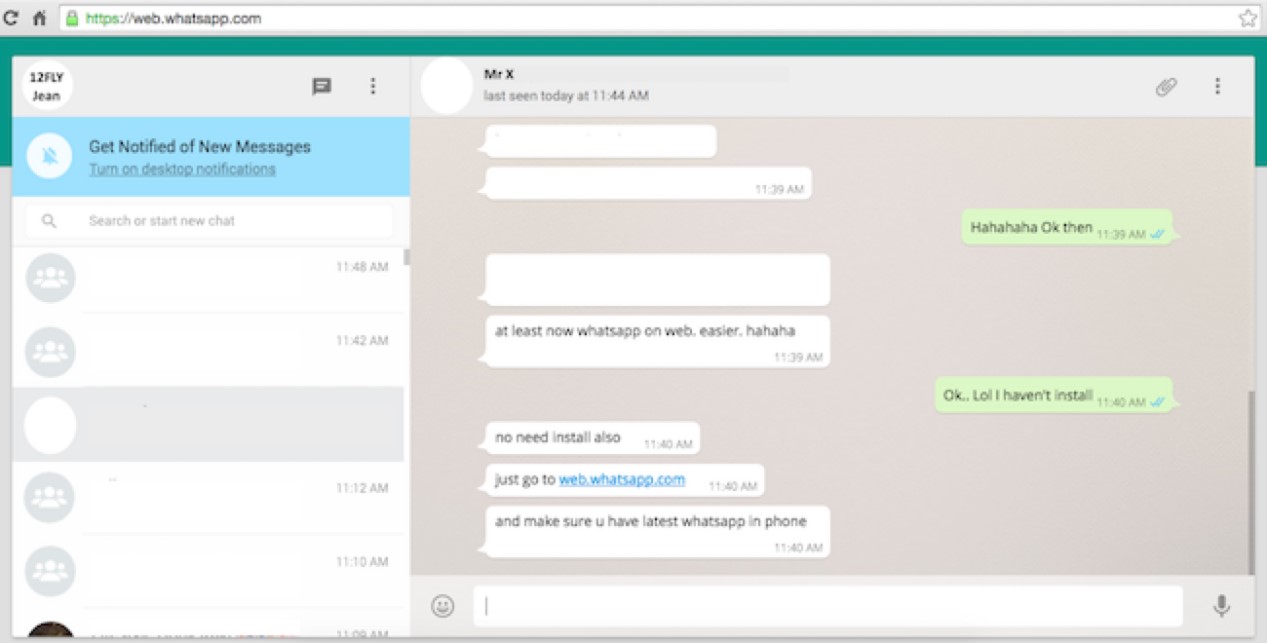Viewport: 1267px width, 643px height.
Task: Open a new chat with the chat icon
Action: click(x=321, y=86)
